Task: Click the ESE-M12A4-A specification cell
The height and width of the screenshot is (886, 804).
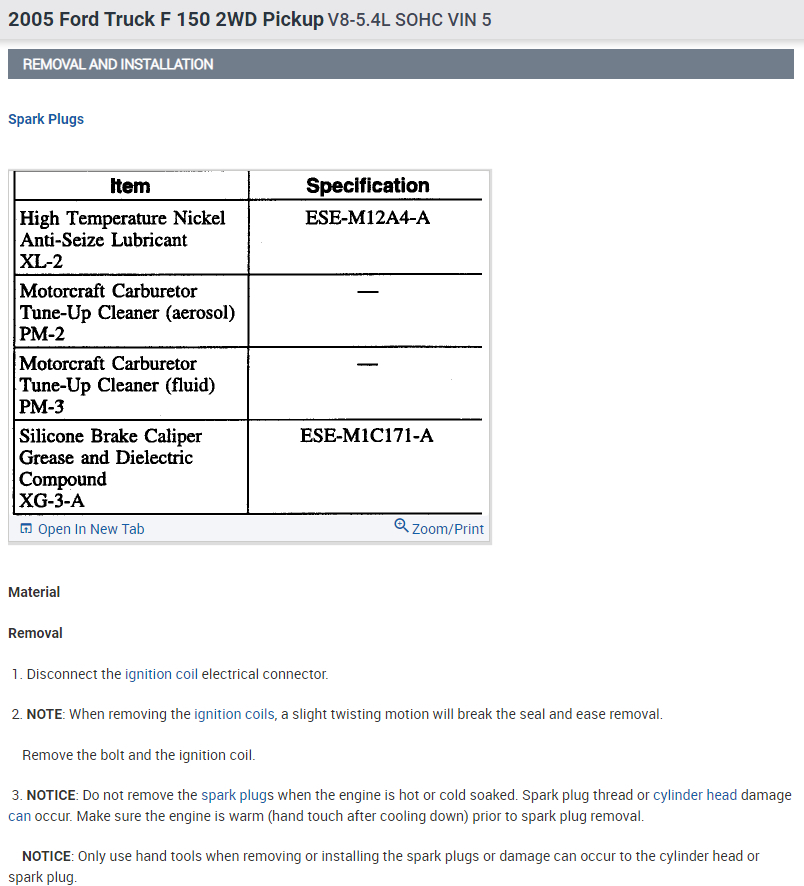Action: tap(367, 218)
